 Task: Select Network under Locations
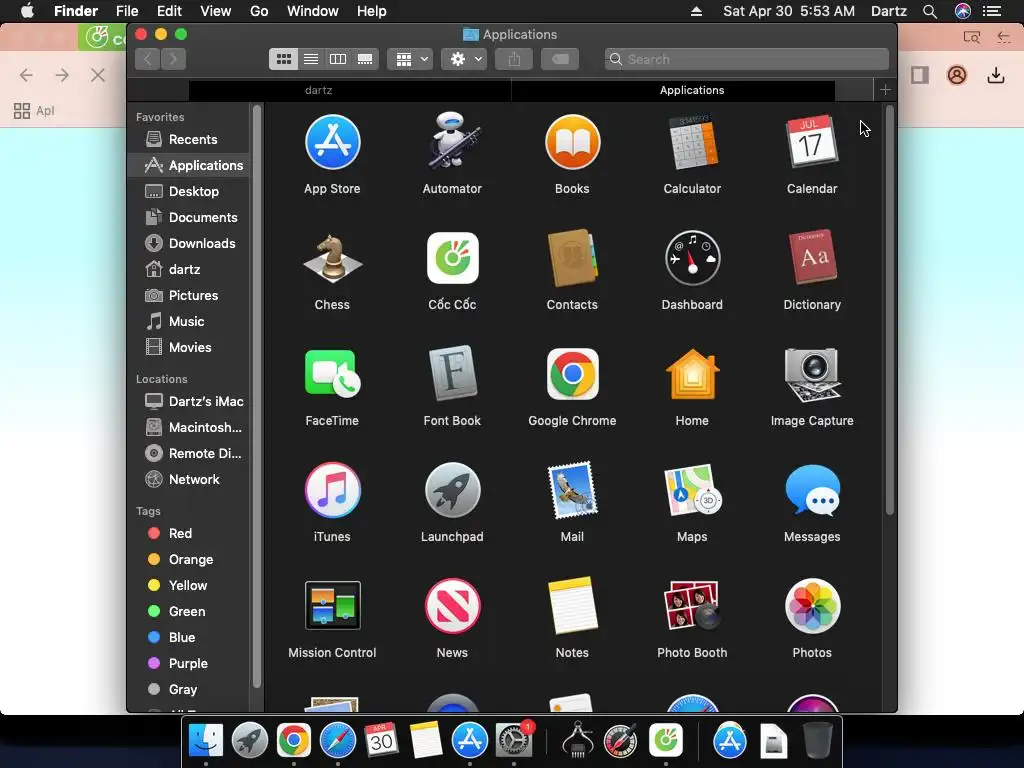pyautogui.click(x=189, y=479)
